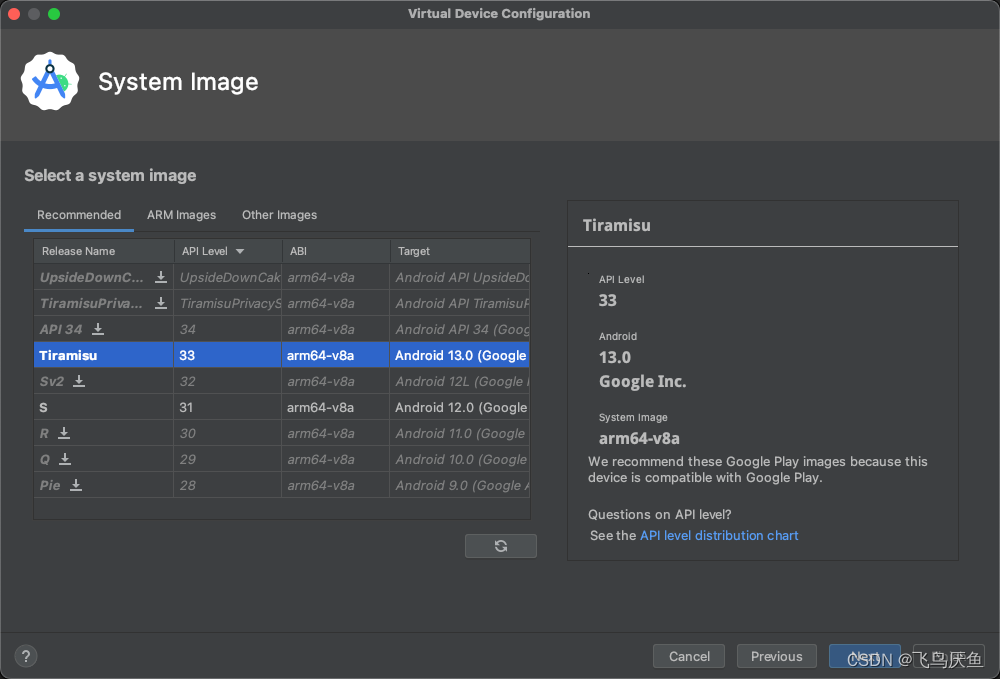
Task: Download the Q system image
Action: coord(65,459)
